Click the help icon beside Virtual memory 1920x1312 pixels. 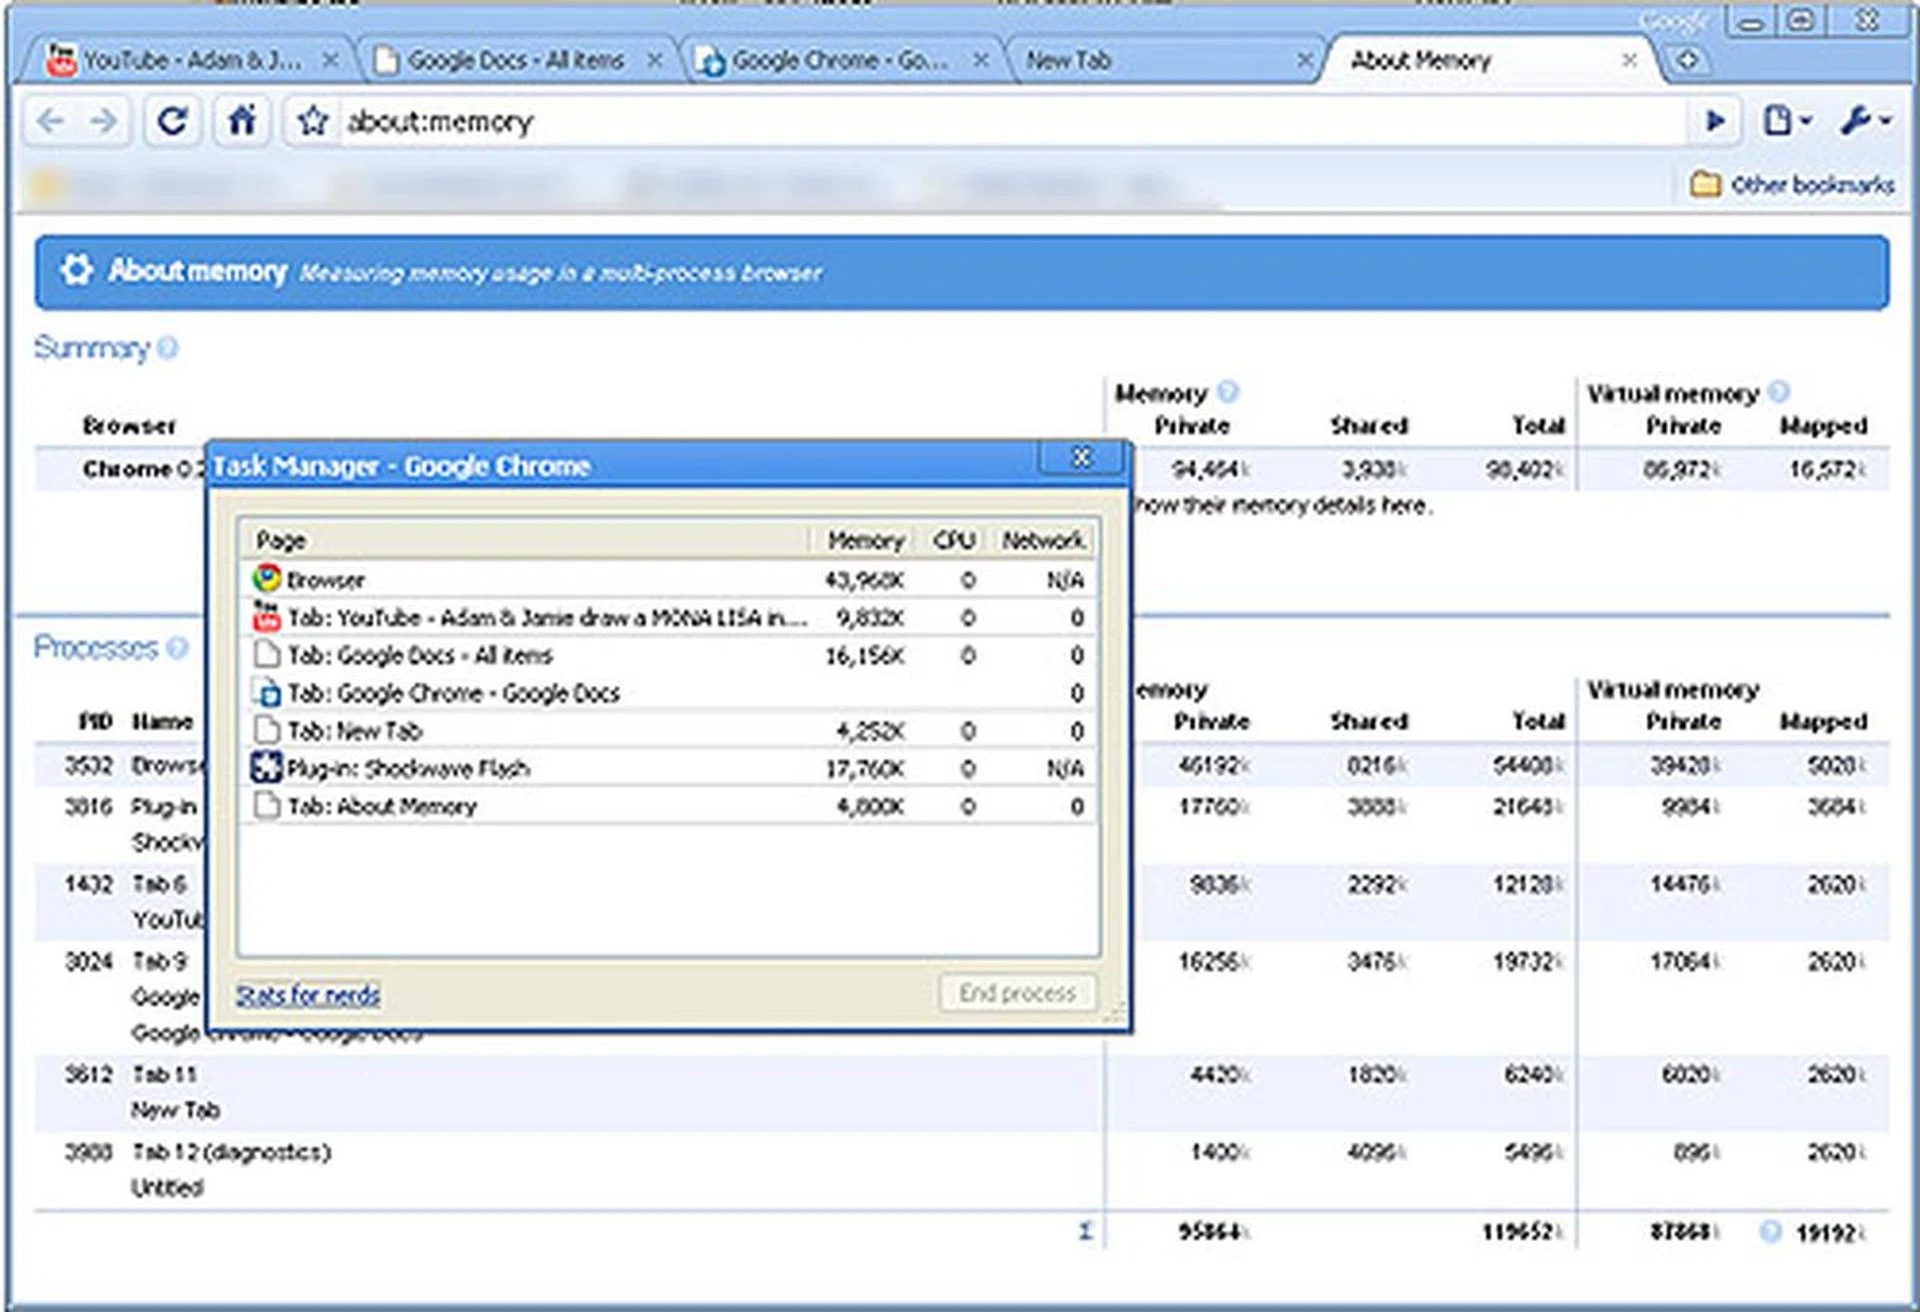point(1780,392)
